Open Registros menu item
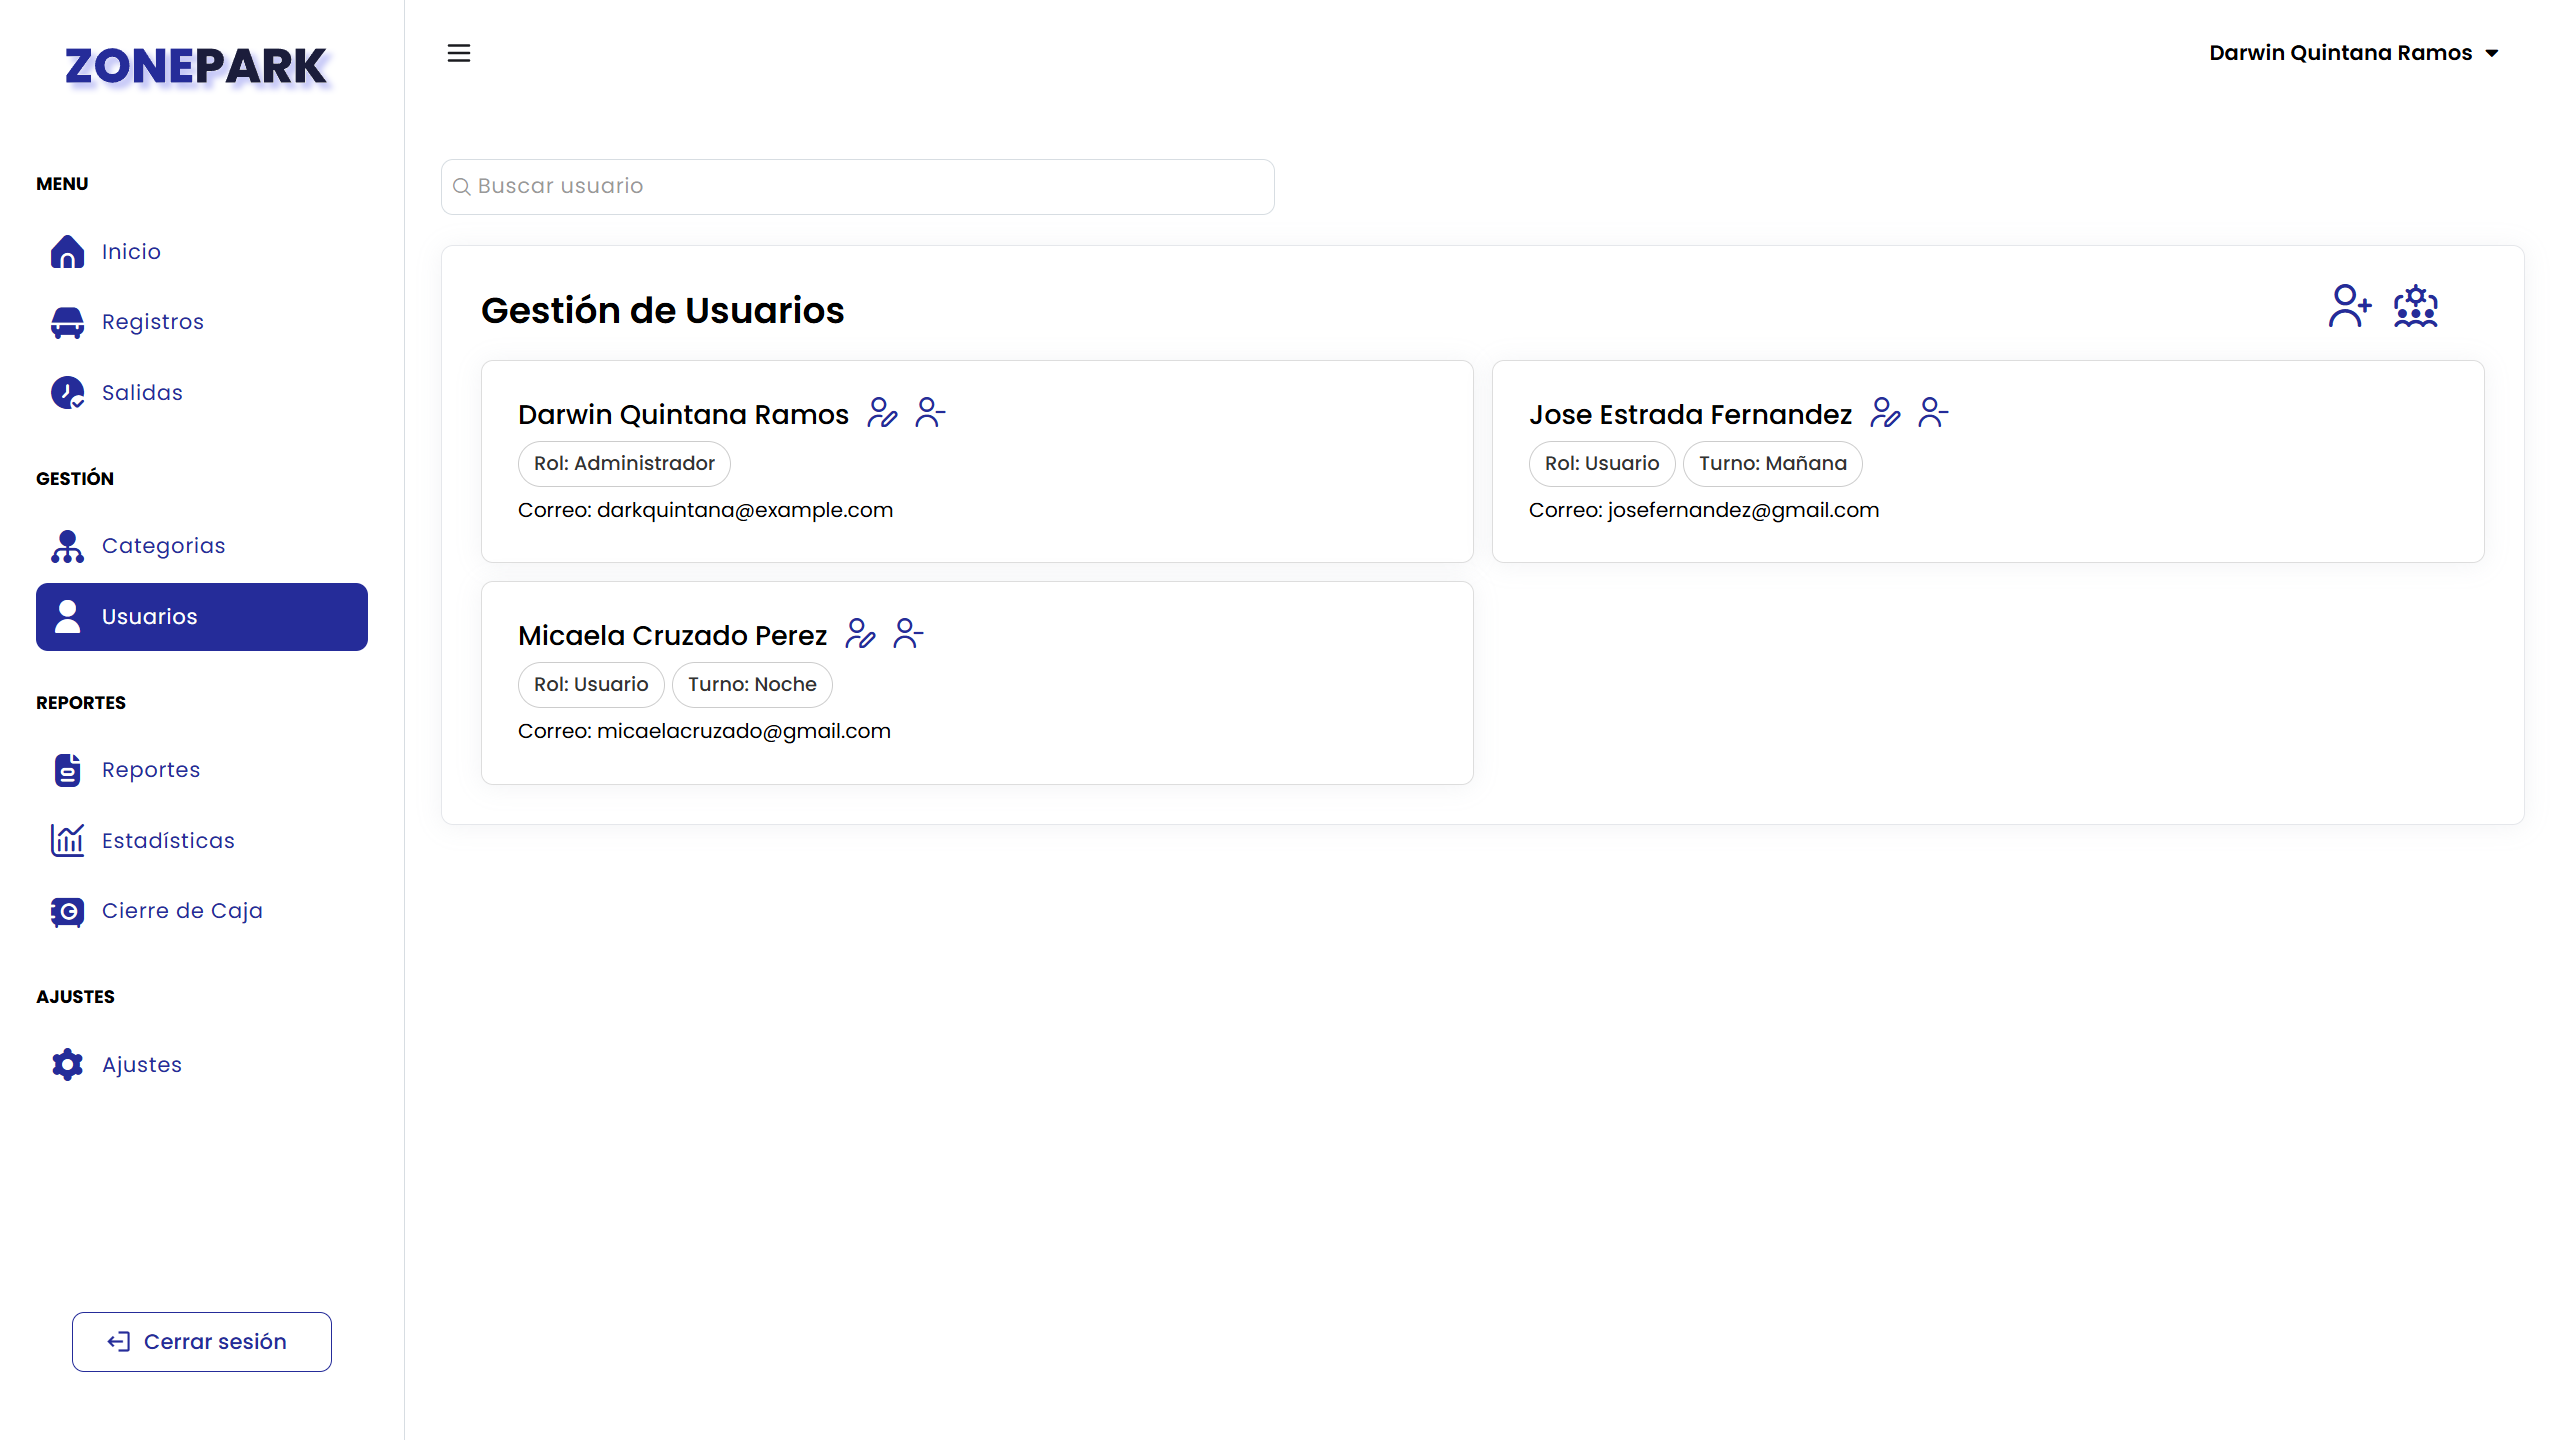 tap(152, 322)
